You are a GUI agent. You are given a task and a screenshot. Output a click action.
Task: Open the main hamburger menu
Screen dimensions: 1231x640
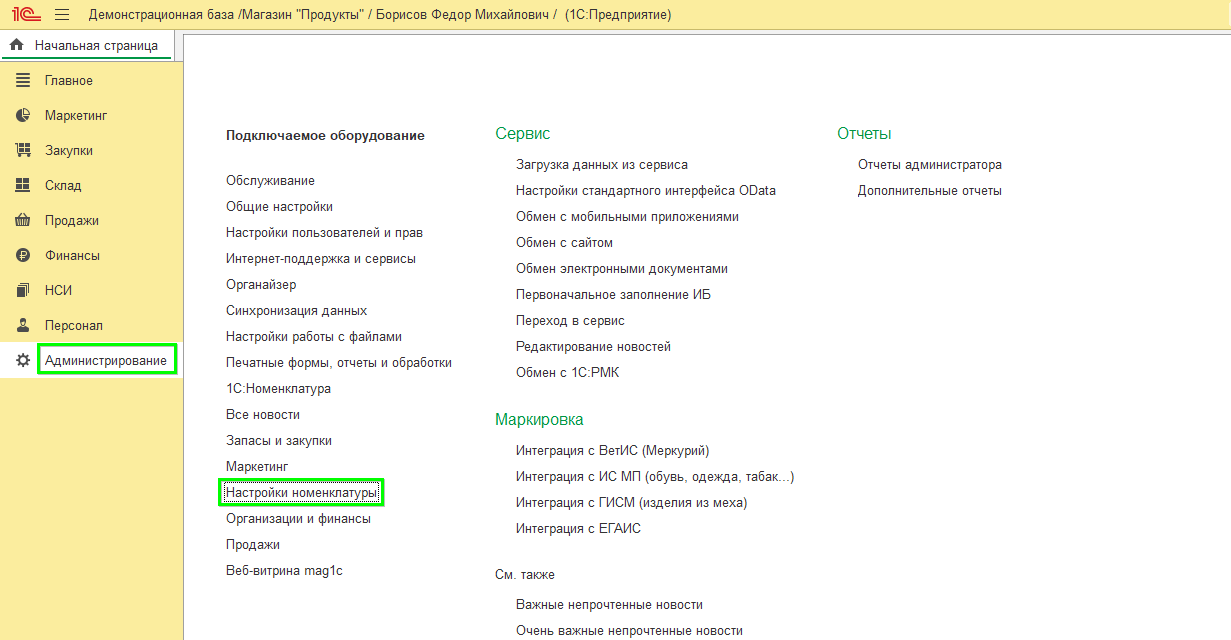tap(62, 14)
